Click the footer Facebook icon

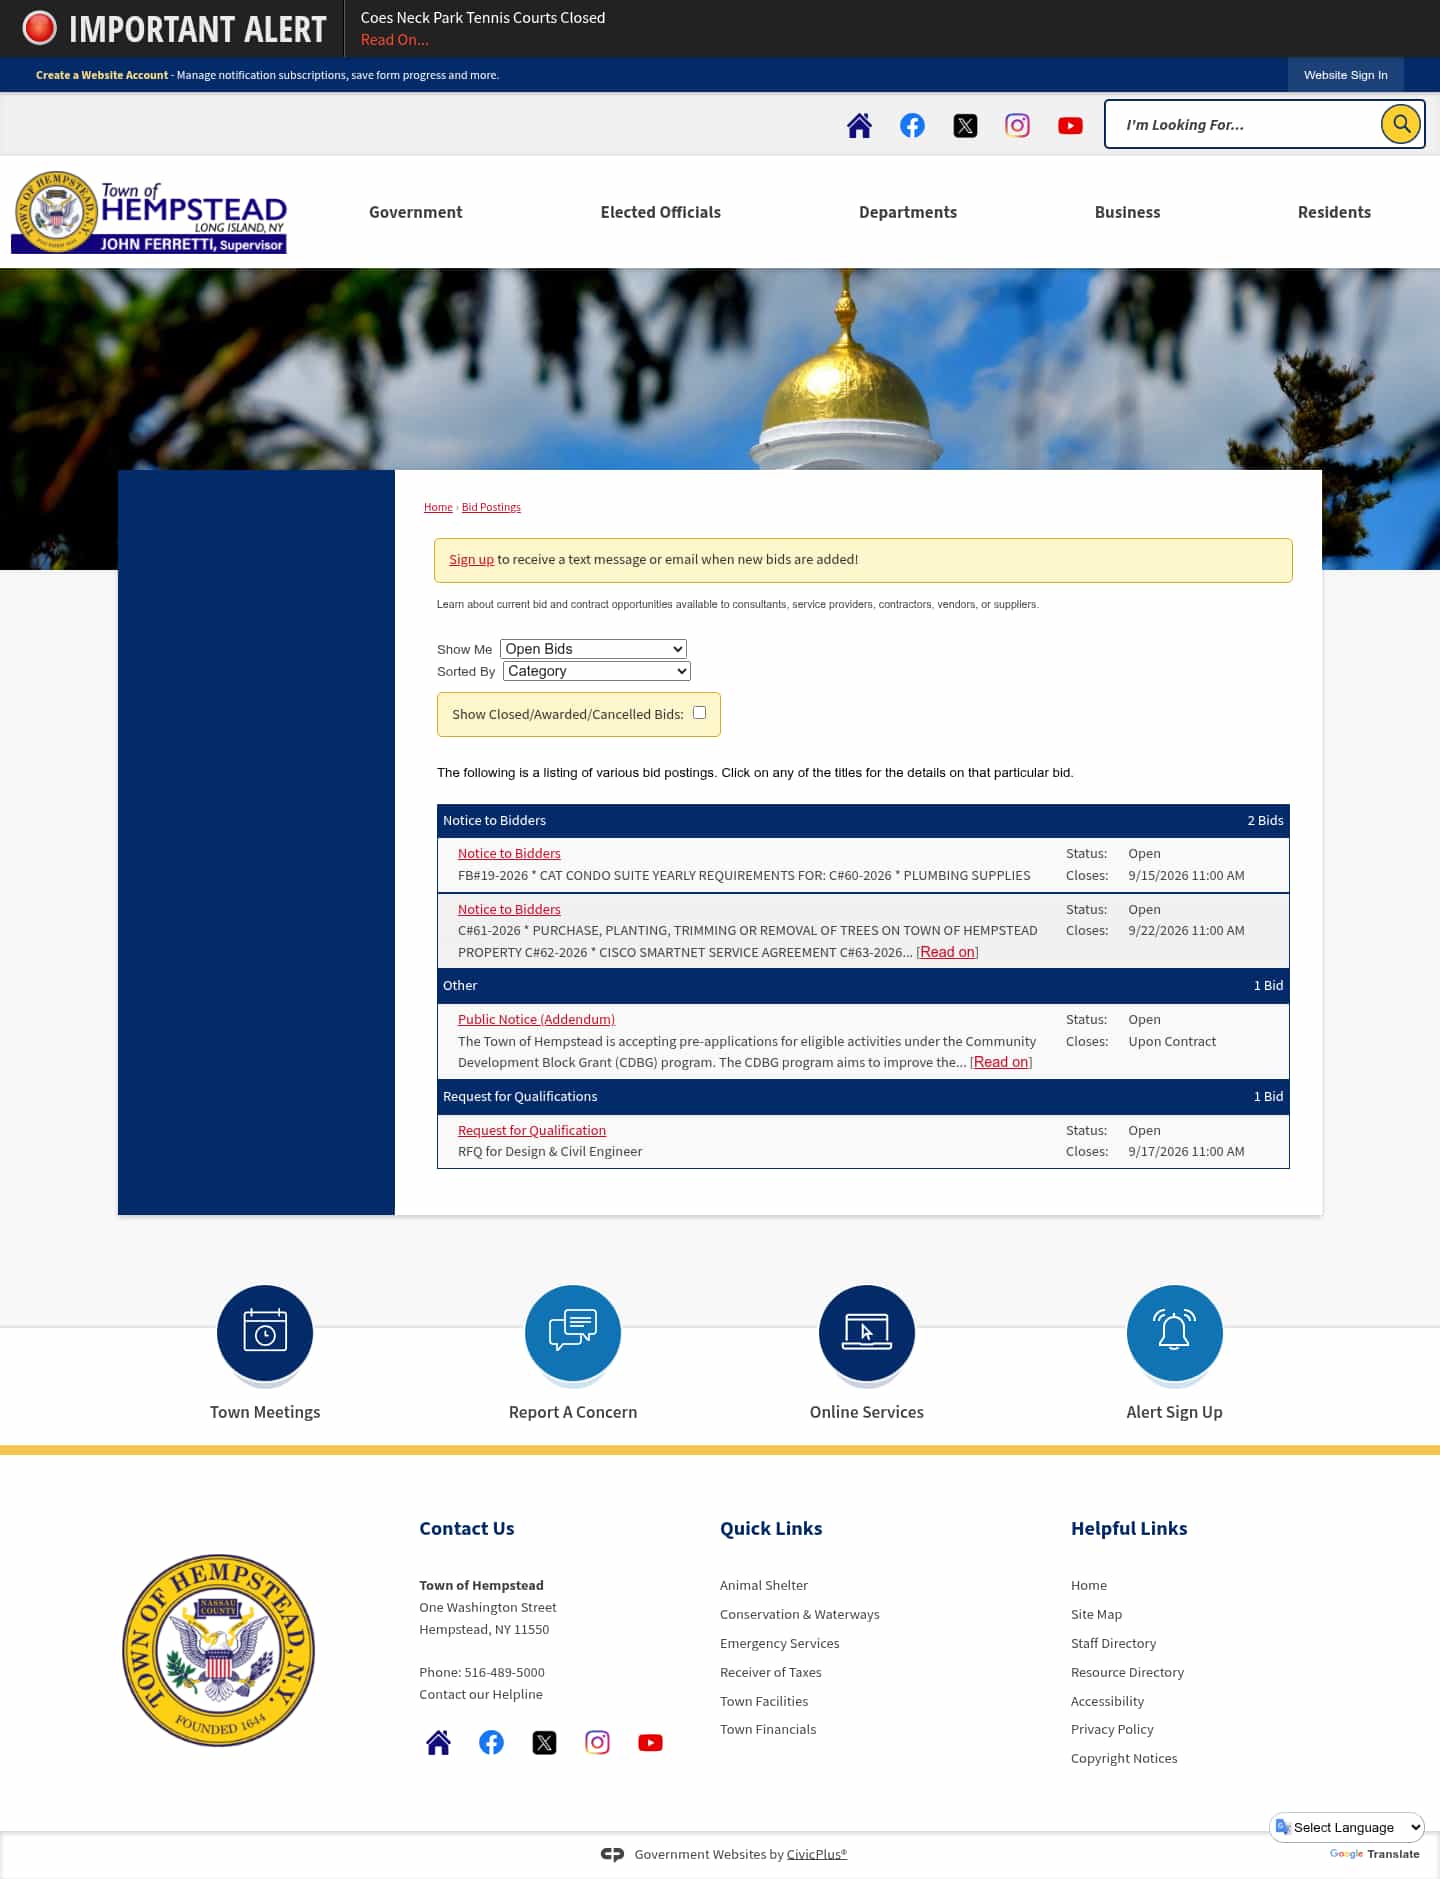[491, 1742]
